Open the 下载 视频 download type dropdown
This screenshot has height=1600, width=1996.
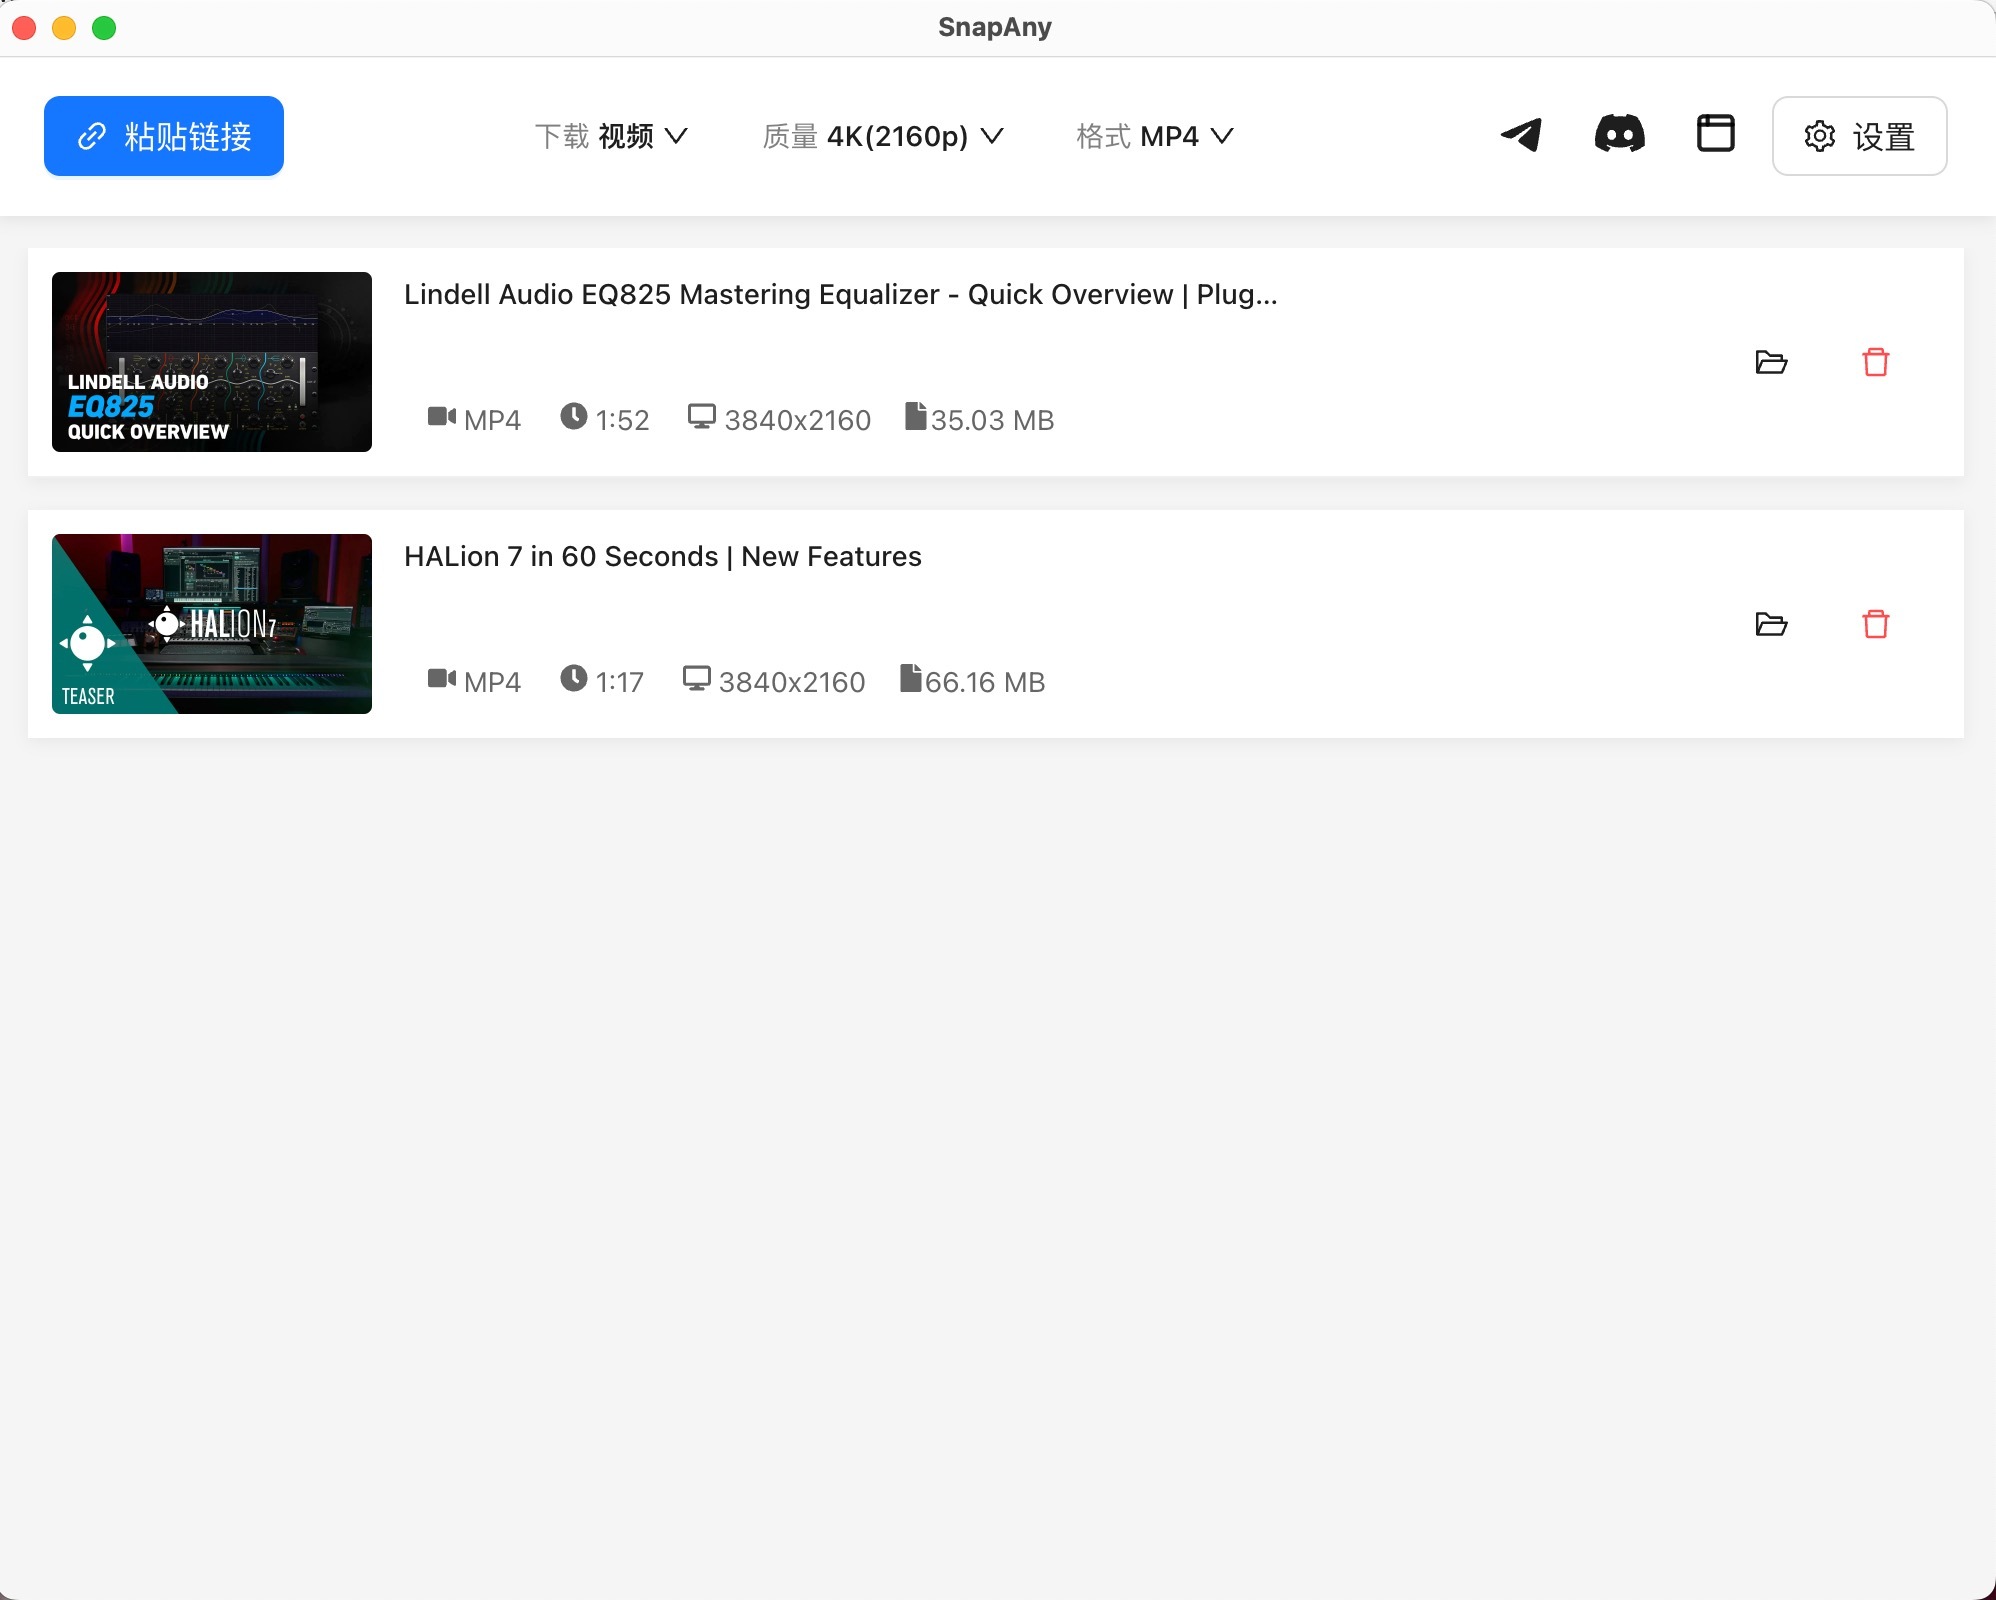tap(611, 136)
